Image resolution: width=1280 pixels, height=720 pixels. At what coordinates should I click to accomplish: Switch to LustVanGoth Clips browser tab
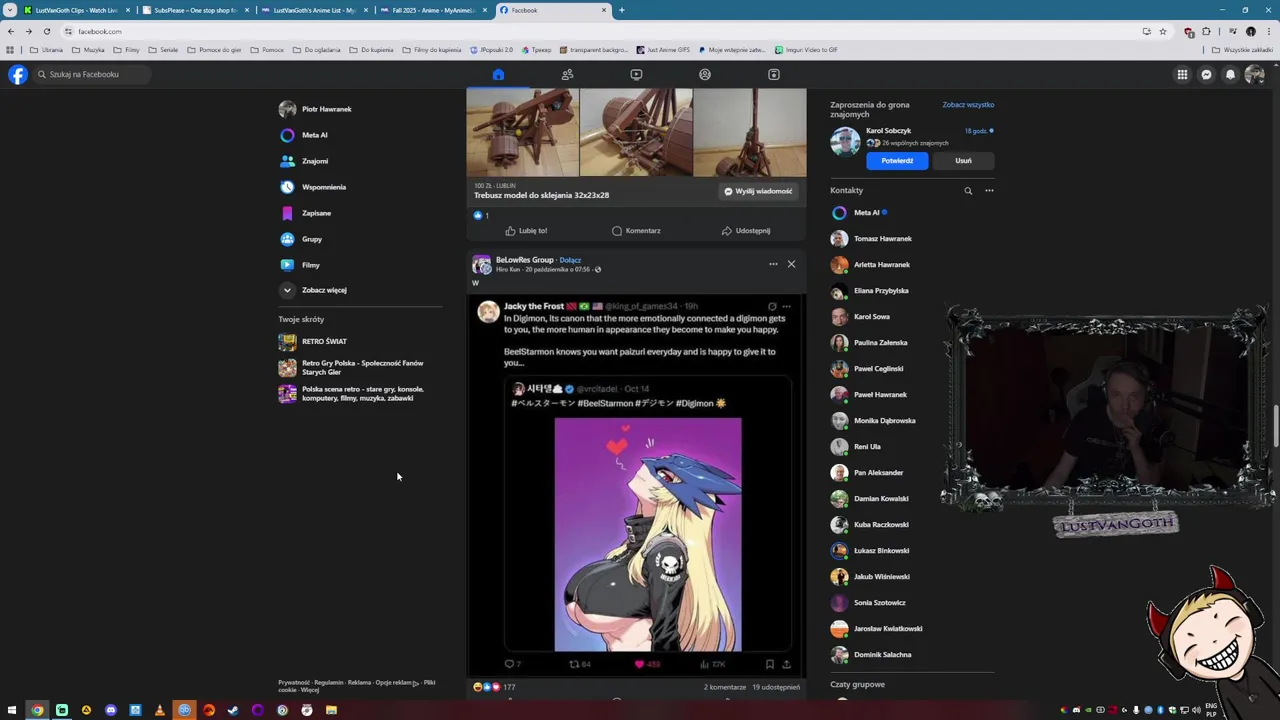76,10
